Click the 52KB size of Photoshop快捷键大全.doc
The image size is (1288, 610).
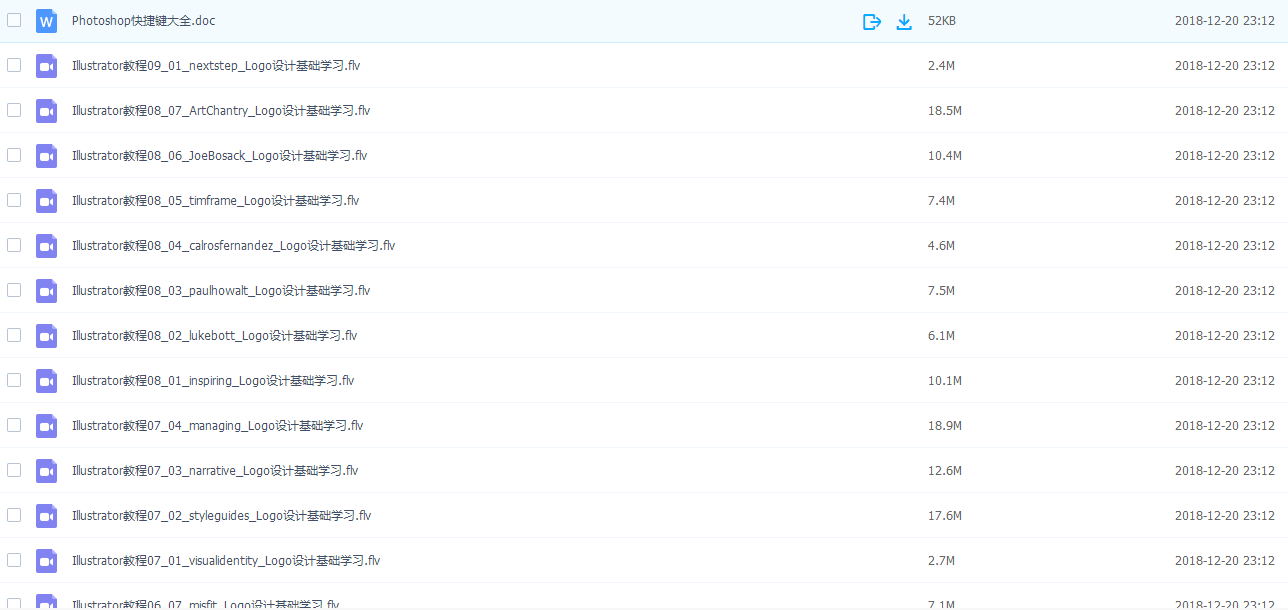[x=943, y=21]
